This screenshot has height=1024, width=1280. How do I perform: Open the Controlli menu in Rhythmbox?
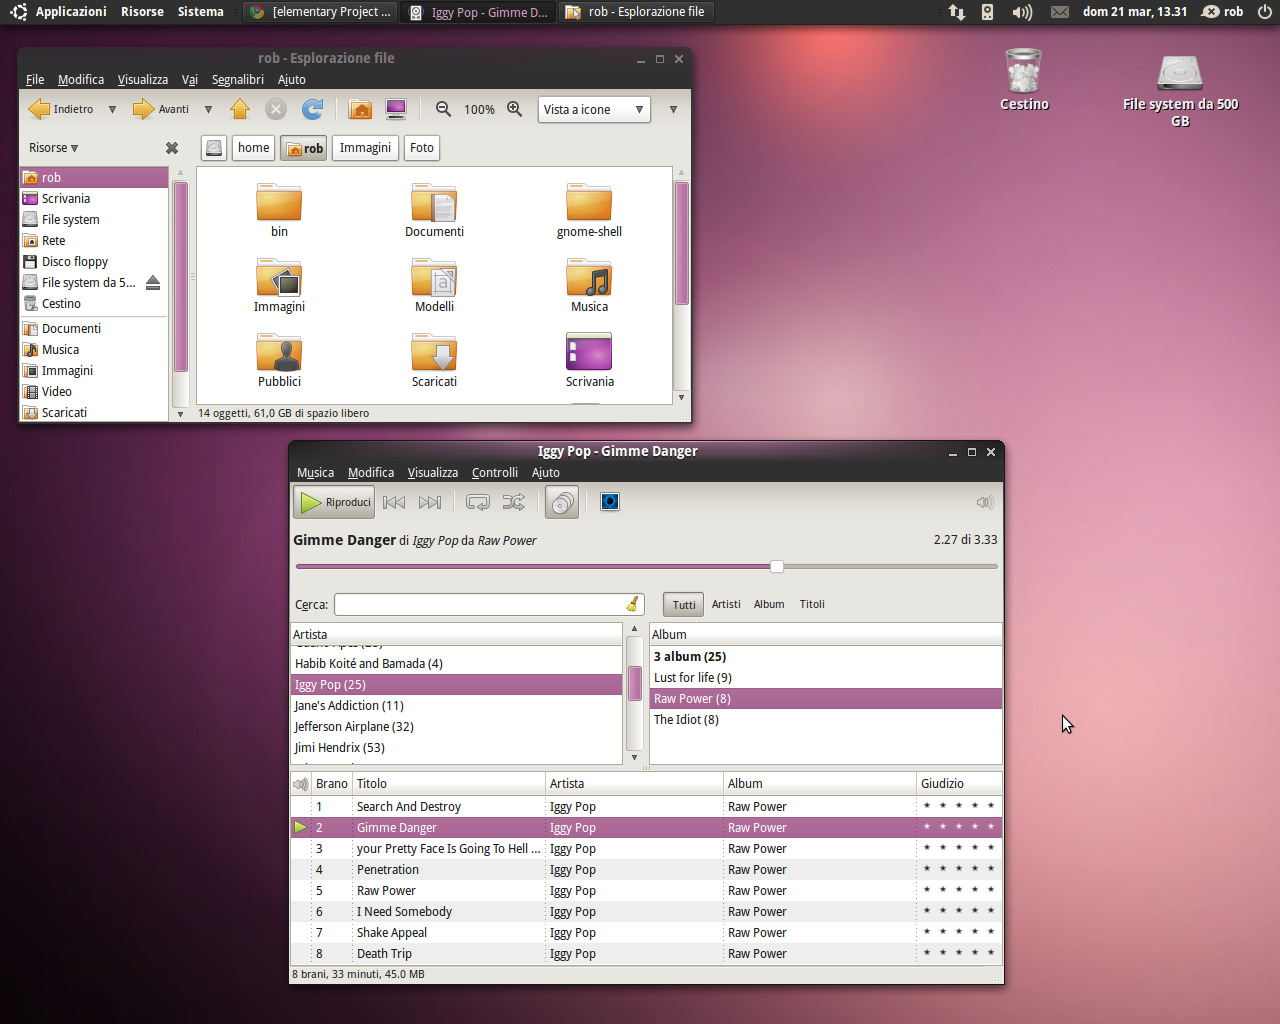(x=495, y=473)
